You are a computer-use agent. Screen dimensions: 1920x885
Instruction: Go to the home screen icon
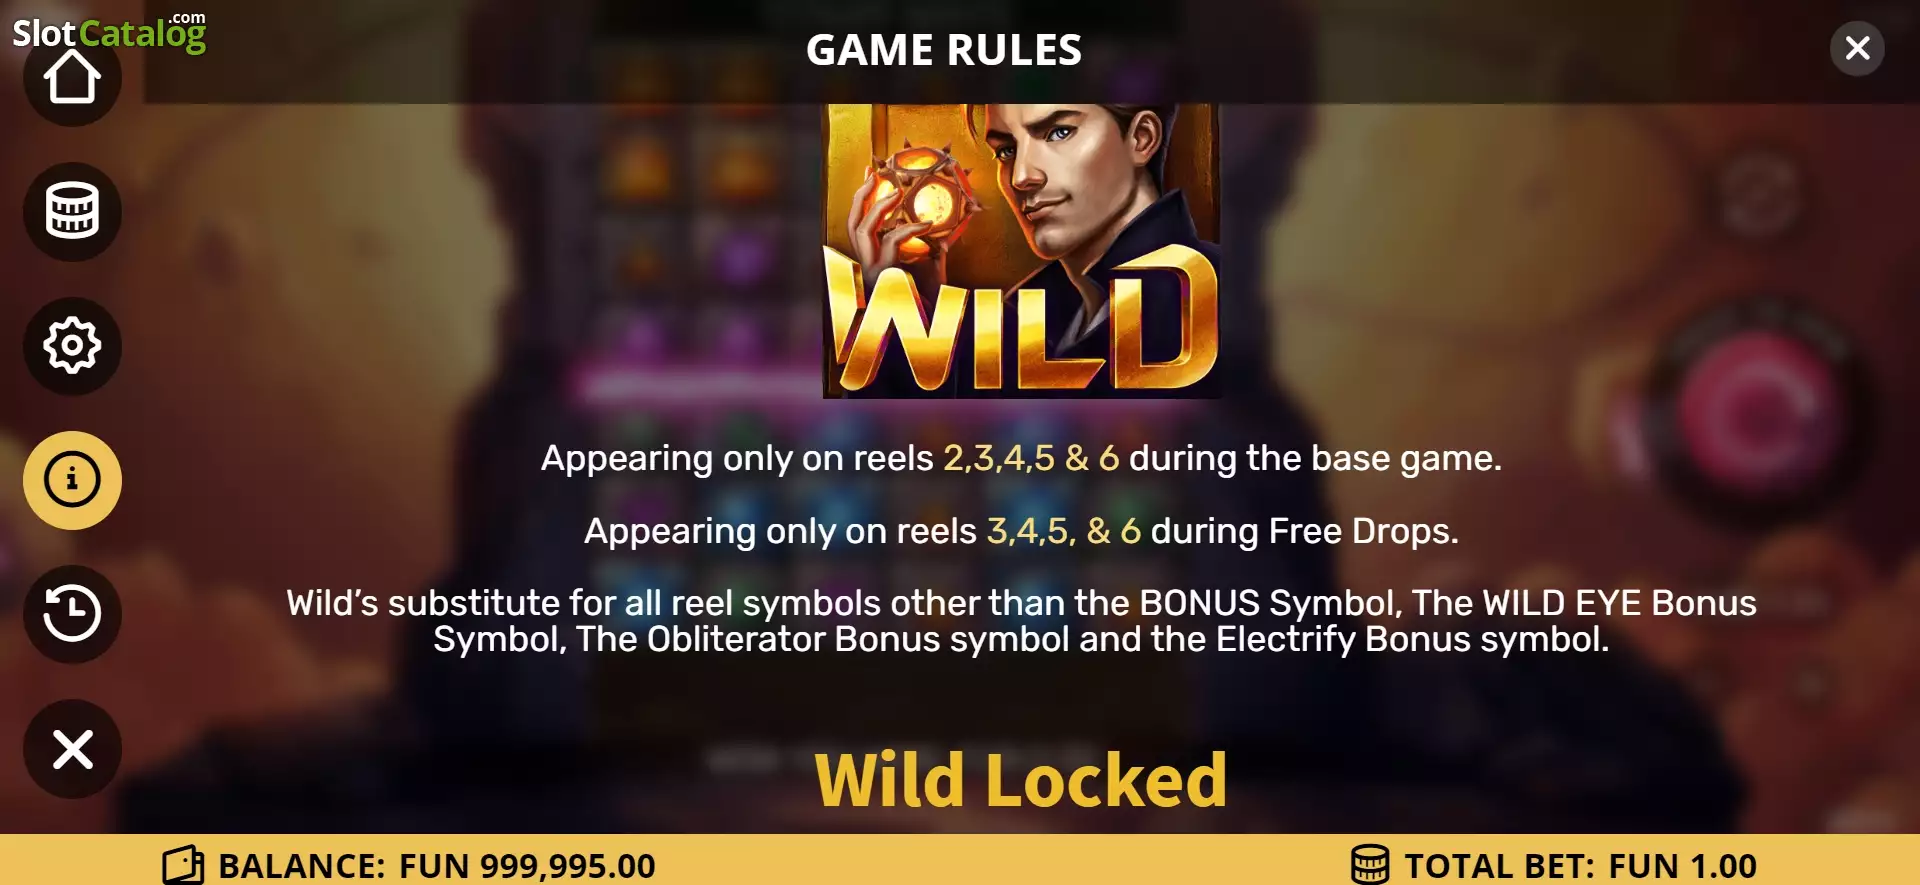coord(72,80)
